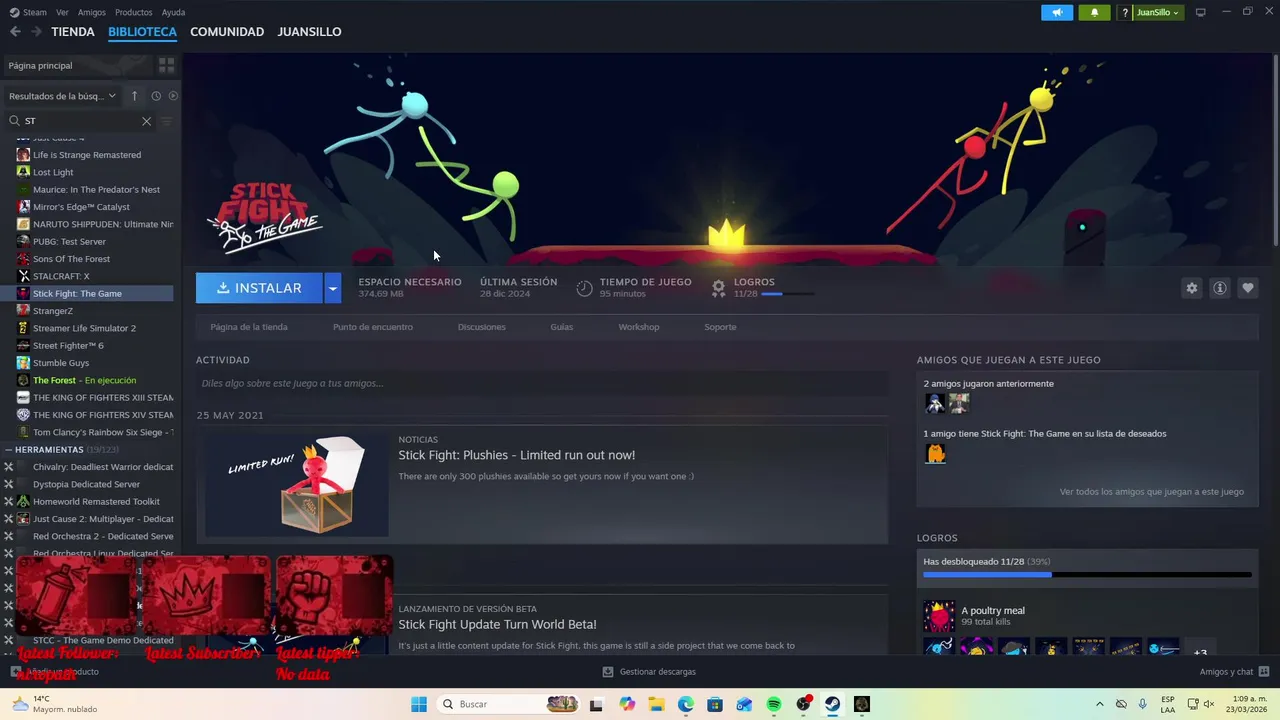Open the Productos menu
Viewport: 1280px width, 720px height.
coord(134,12)
